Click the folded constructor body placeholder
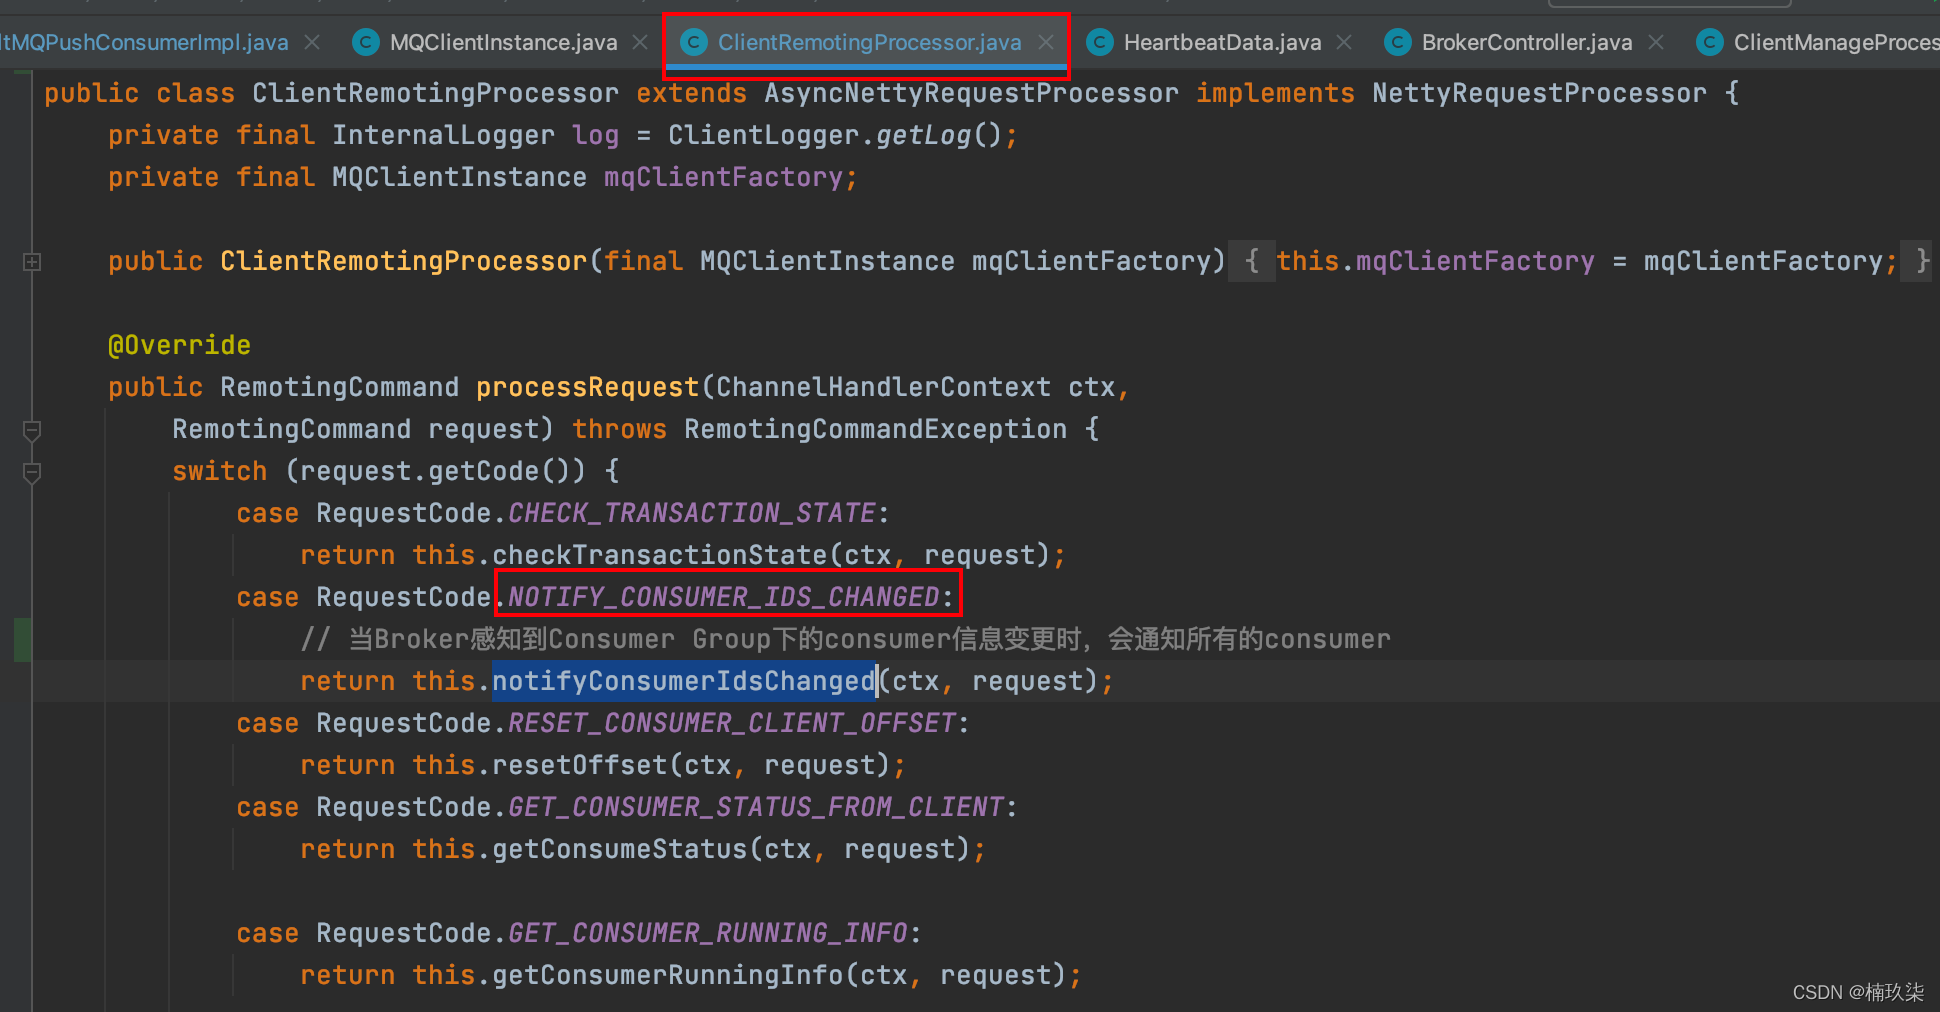 [x=1252, y=262]
